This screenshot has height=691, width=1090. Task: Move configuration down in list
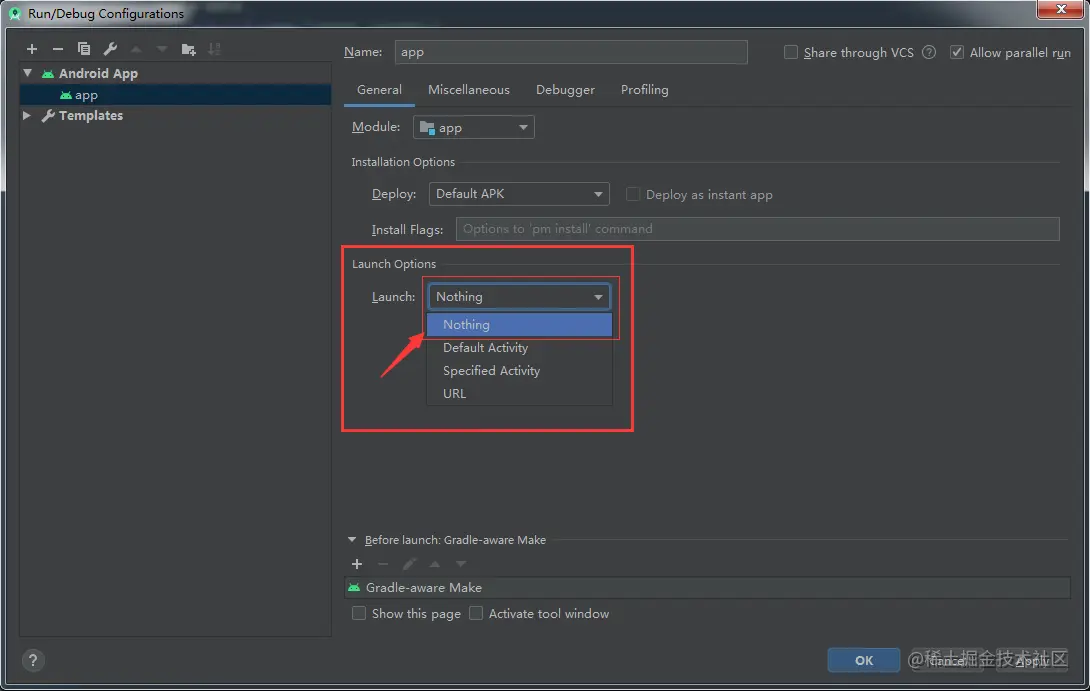click(162, 49)
